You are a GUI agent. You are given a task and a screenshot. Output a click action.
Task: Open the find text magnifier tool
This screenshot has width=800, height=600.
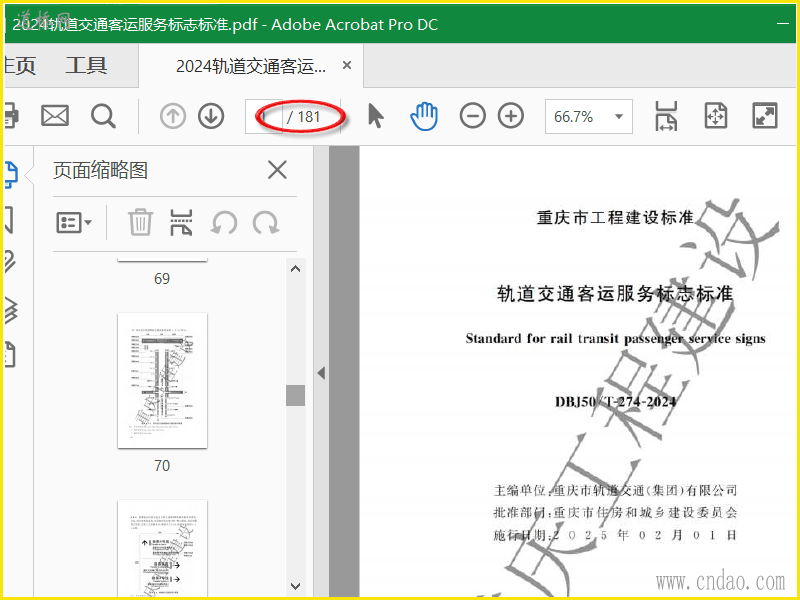click(103, 116)
